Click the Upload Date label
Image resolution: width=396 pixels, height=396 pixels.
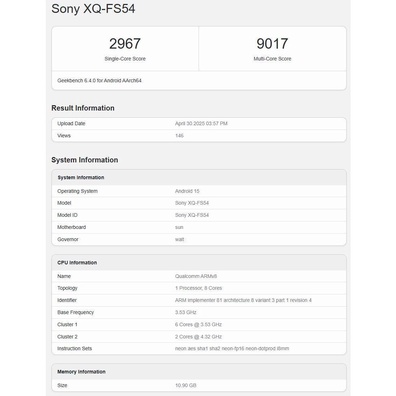pyautogui.click(x=71, y=123)
